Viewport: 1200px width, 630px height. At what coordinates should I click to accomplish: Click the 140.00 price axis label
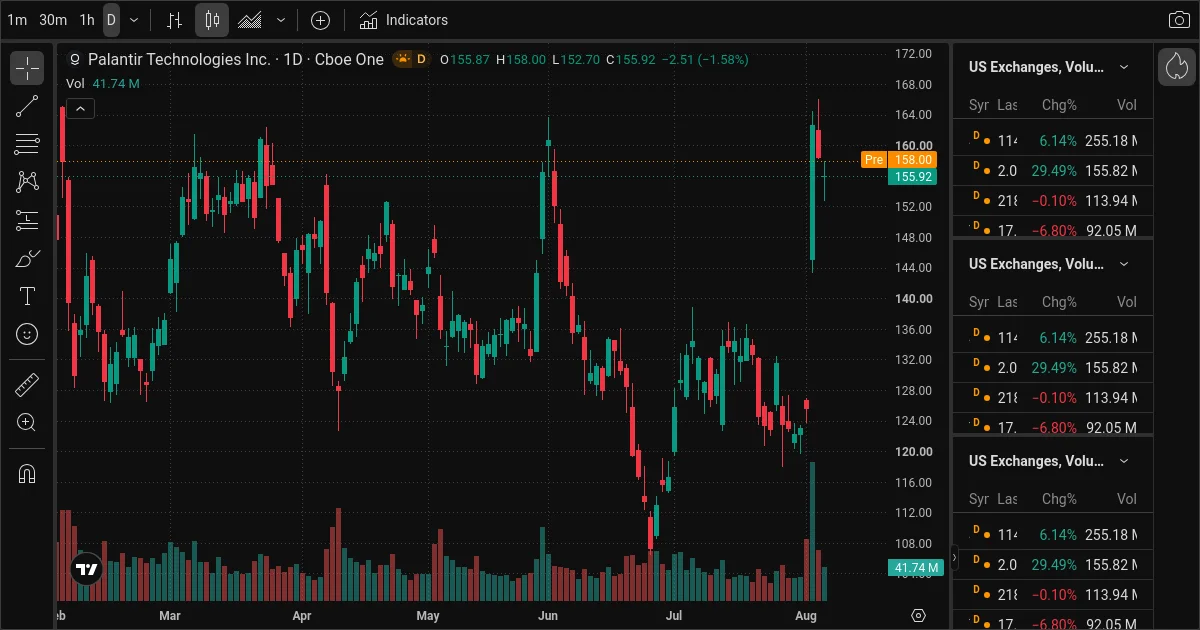tap(914, 299)
